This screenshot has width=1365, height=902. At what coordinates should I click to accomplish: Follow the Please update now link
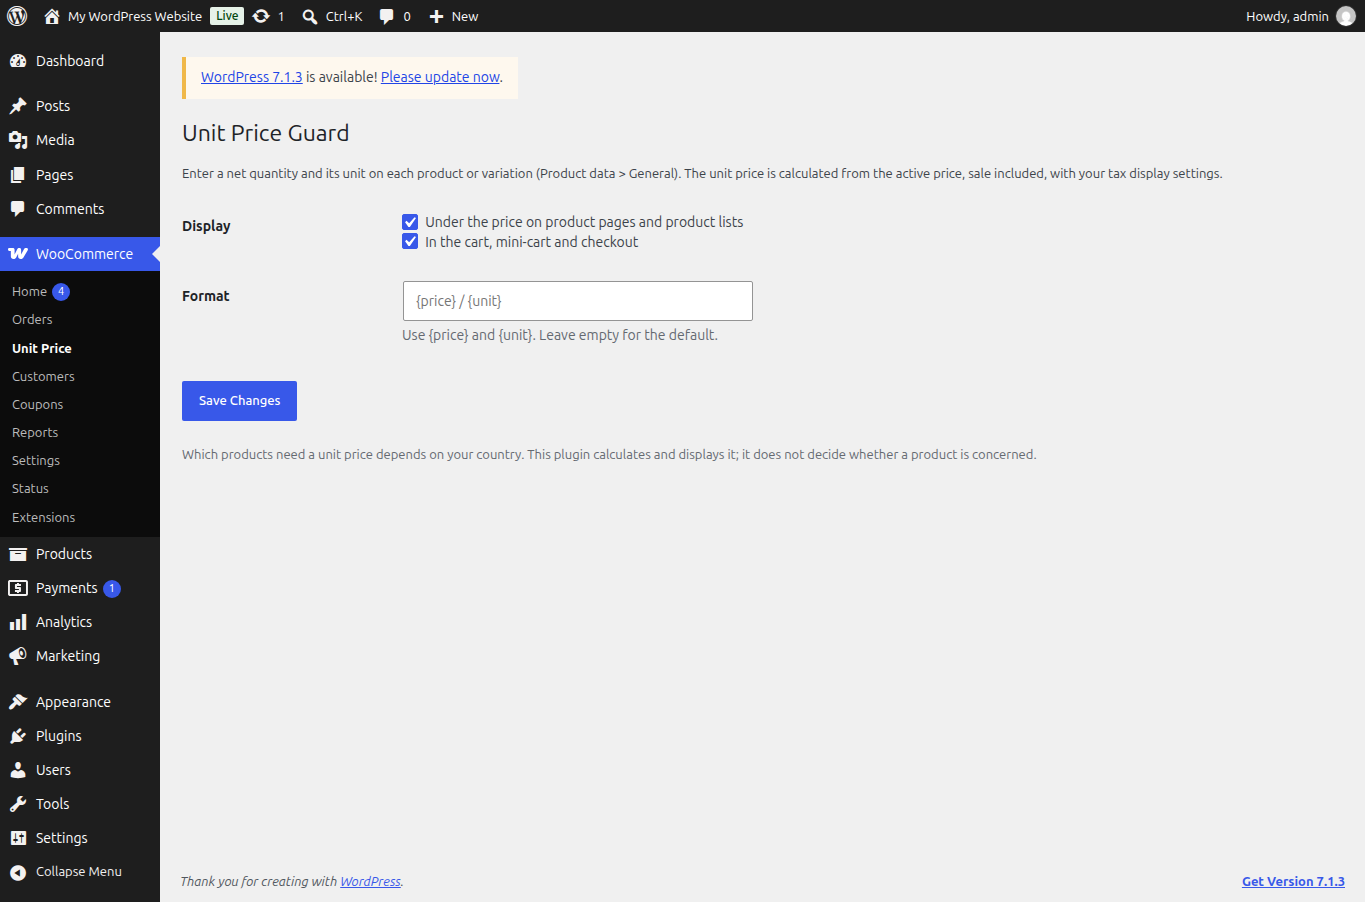[x=440, y=77]
